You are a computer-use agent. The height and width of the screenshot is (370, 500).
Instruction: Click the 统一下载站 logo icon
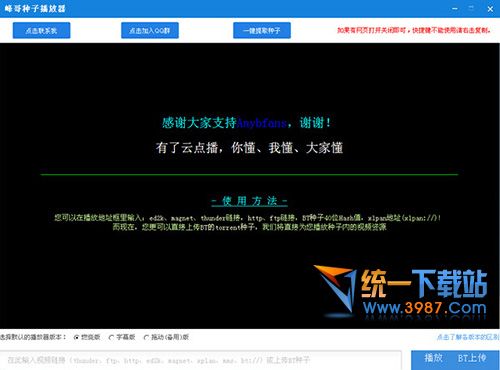335,289
